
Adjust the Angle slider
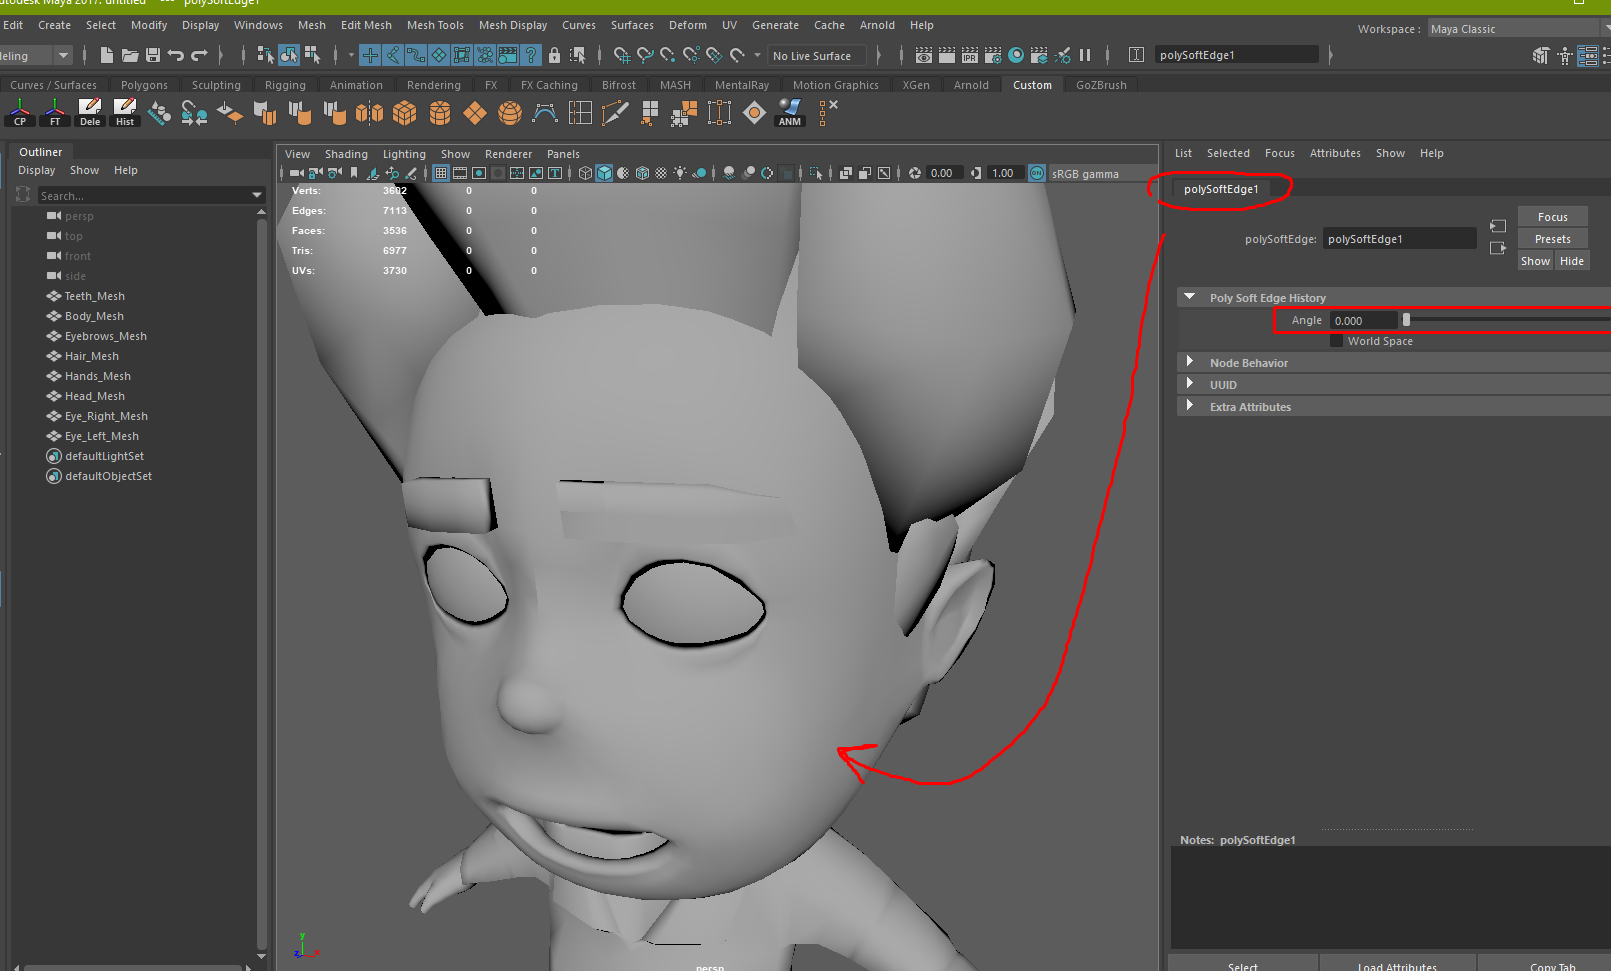click(1406, 319)
